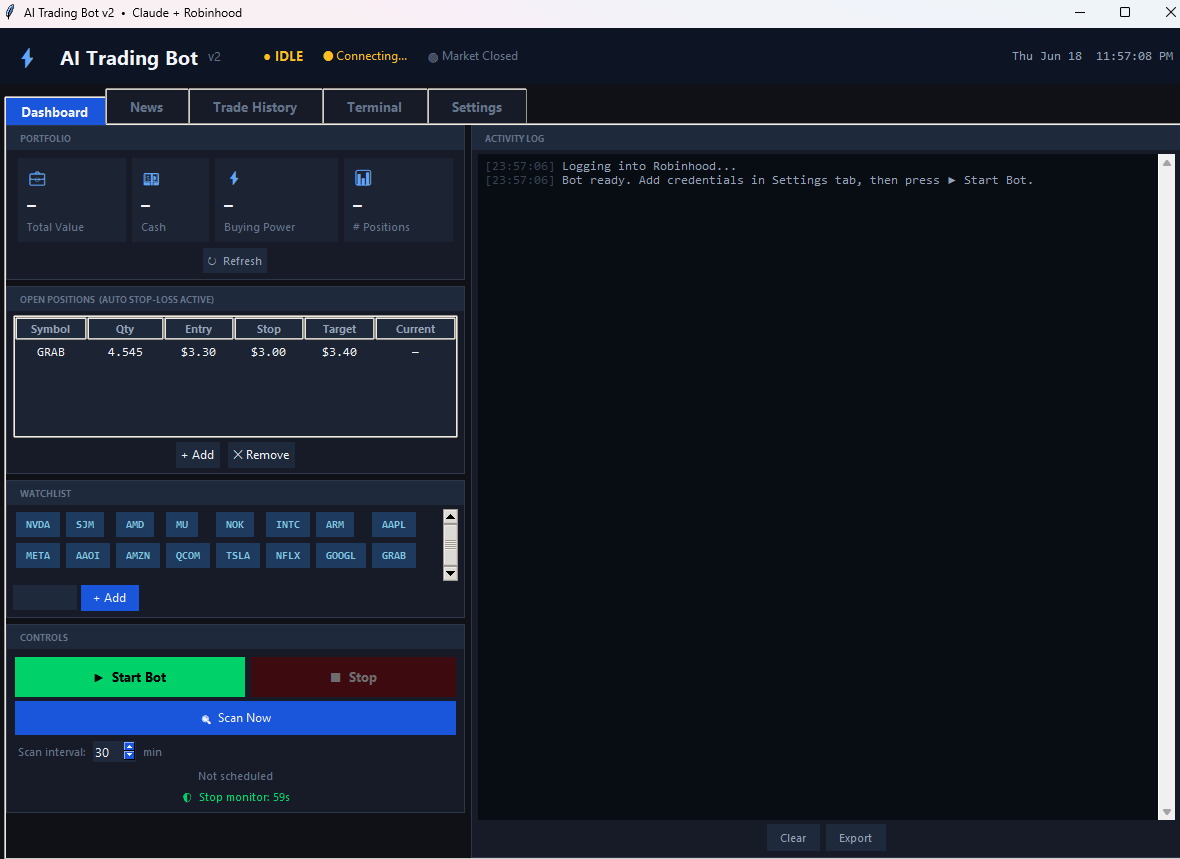This screenshot has height=859, width=1180.
Task: Select INTC in the watchlist
Action: [x=287, y=525]
